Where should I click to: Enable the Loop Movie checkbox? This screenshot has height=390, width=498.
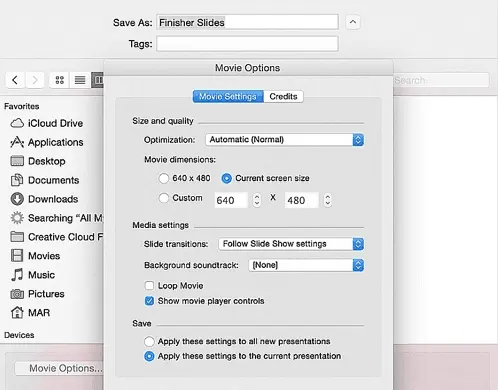point(149,286)
